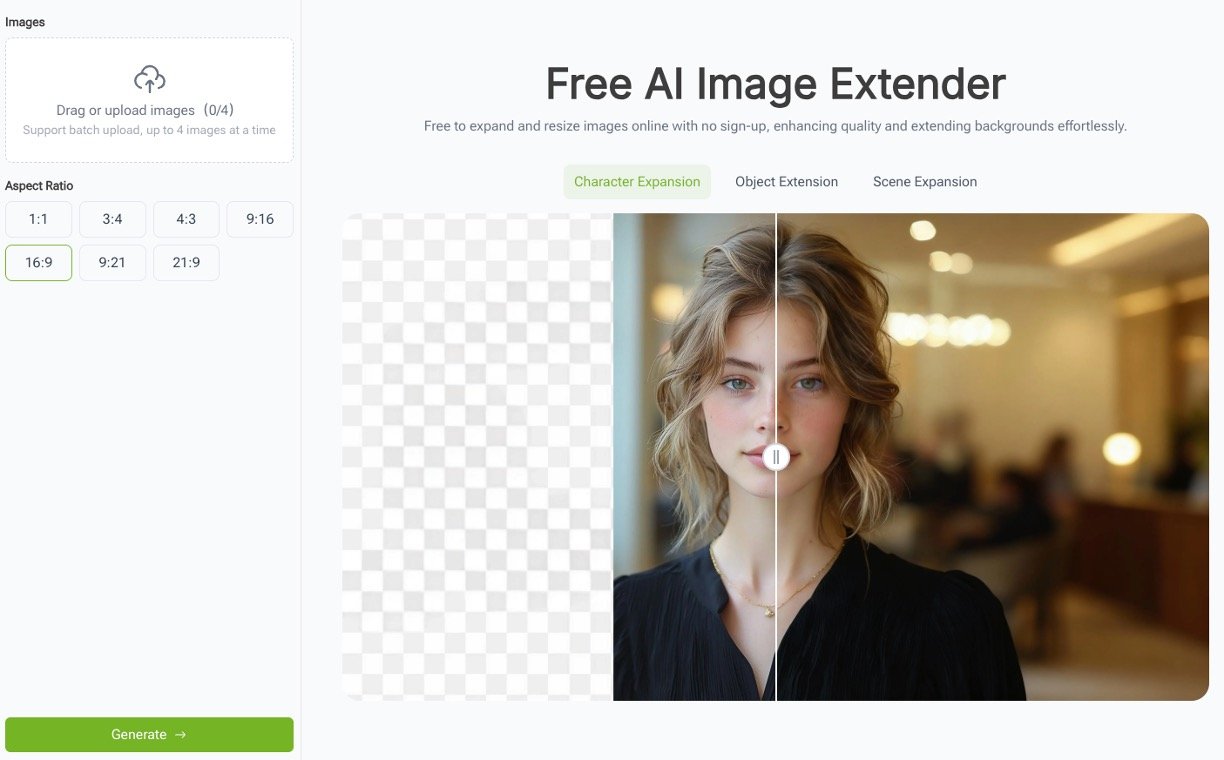Click the Images panel label
Image resolution: width=1224 pixels, height=760 pixels.
tap(26, 21)
